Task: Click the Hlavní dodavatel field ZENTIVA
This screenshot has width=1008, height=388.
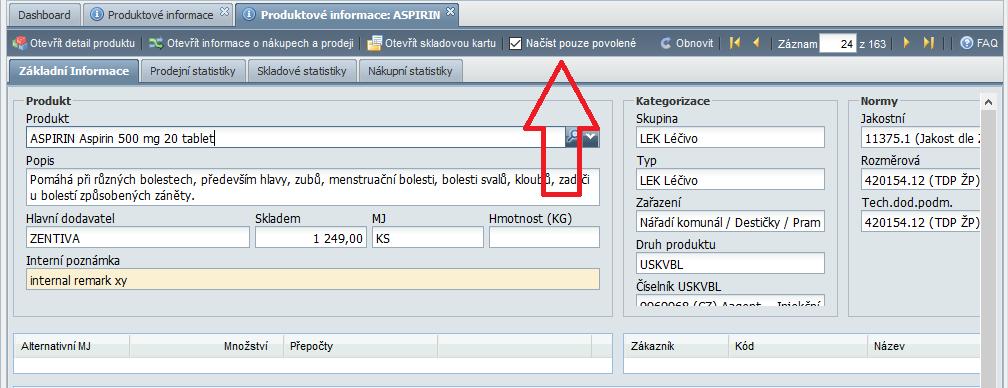Action: [138, 238]
